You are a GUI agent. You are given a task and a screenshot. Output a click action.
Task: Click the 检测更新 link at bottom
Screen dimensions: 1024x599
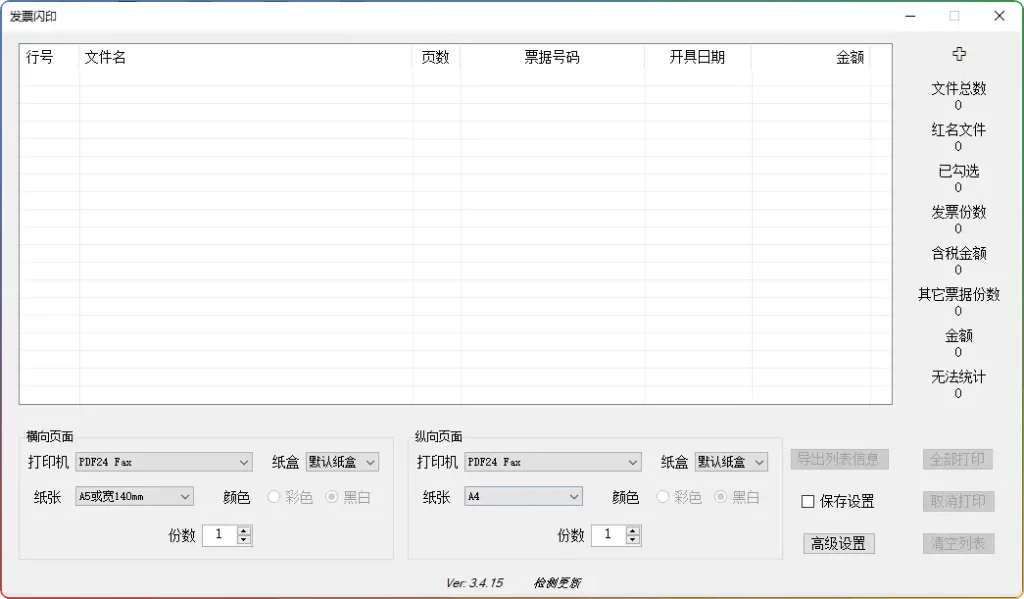555,582
